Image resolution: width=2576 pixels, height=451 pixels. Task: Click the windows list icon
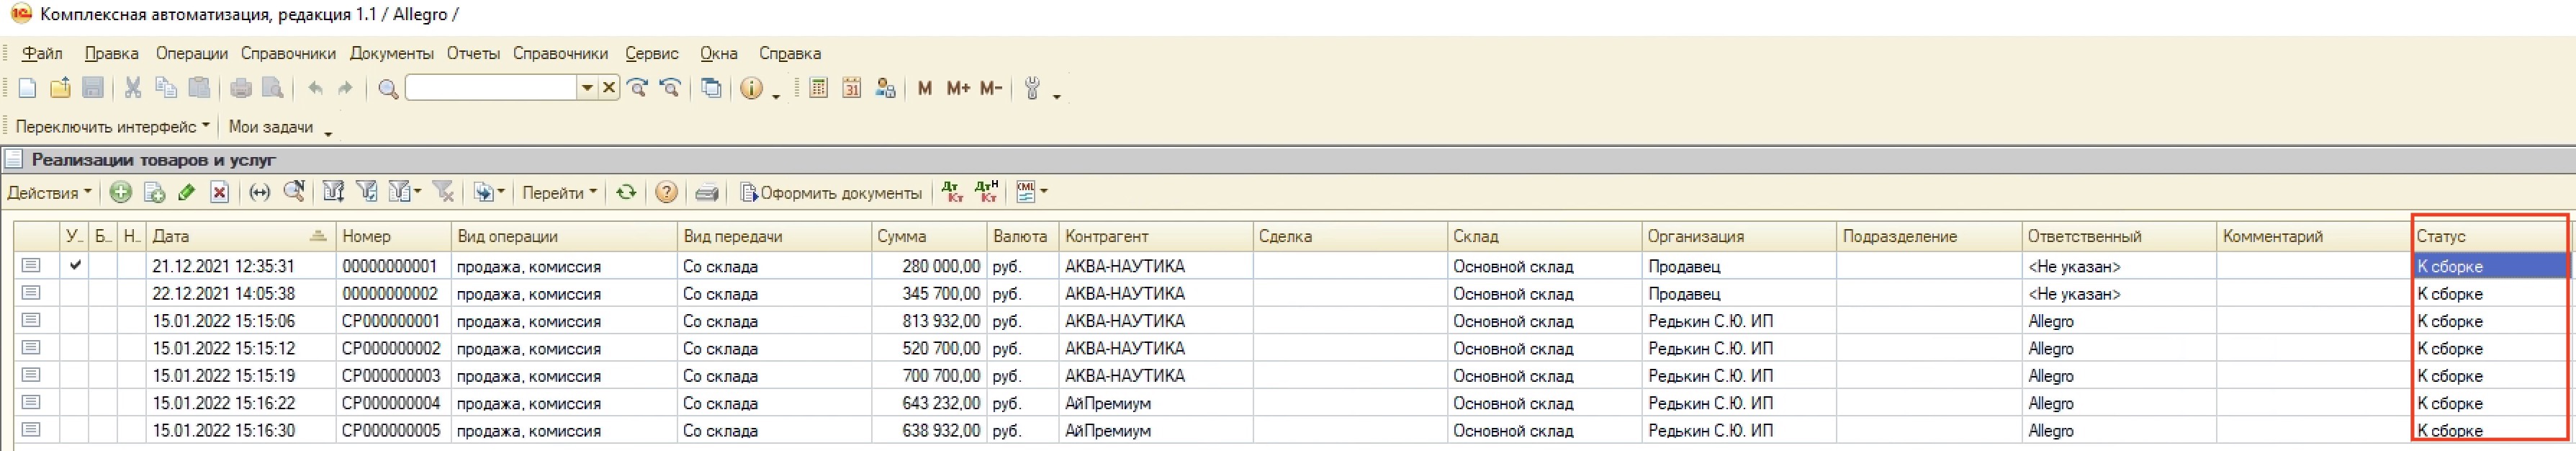point(711,89)
